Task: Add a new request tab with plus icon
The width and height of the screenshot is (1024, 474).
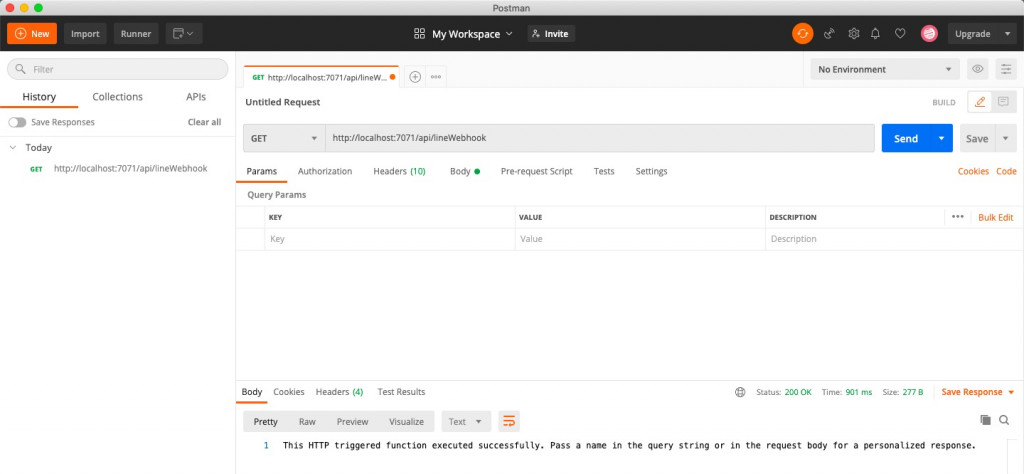Action: point(415,76)
